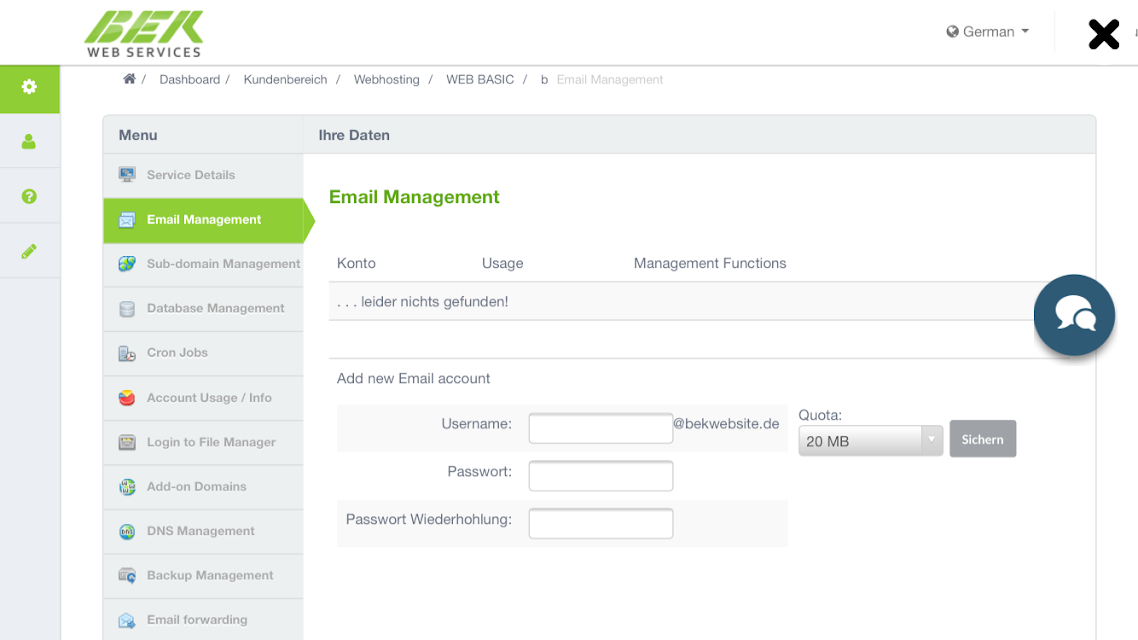Open Sub-domain Management menu item

click(x=203, y=264)
